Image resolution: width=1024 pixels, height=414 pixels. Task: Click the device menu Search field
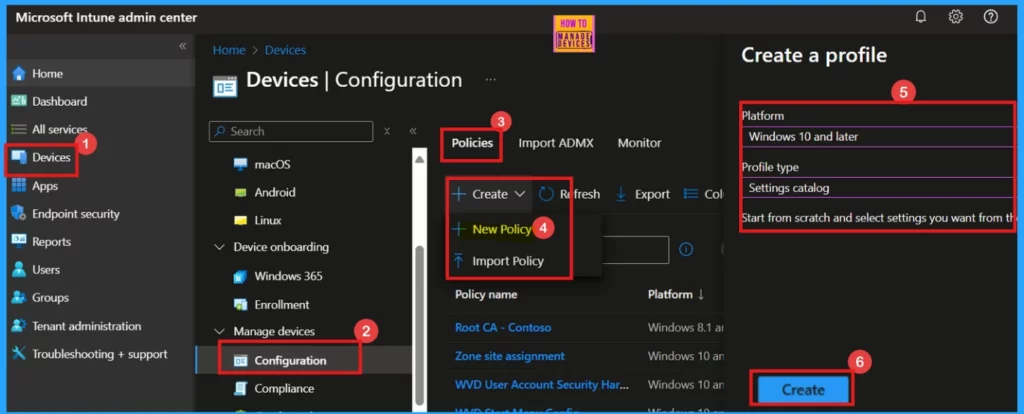coord(291,131)
